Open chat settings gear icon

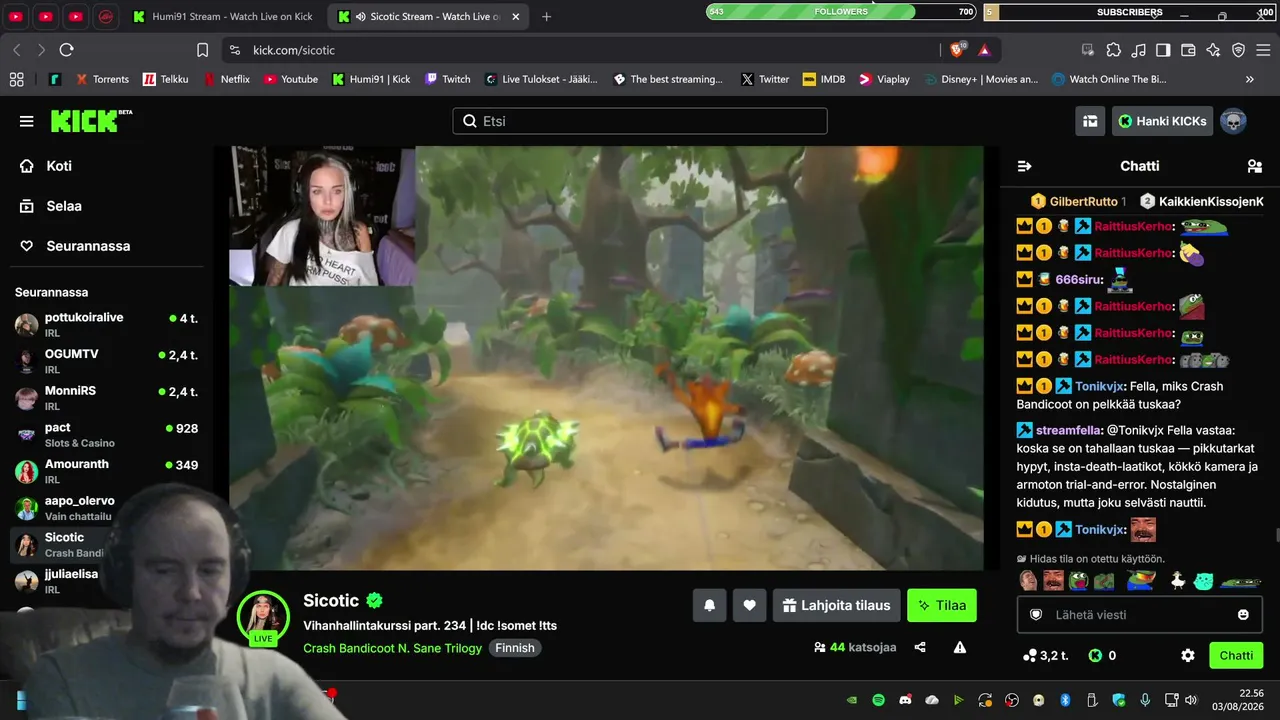(1188, 655)
